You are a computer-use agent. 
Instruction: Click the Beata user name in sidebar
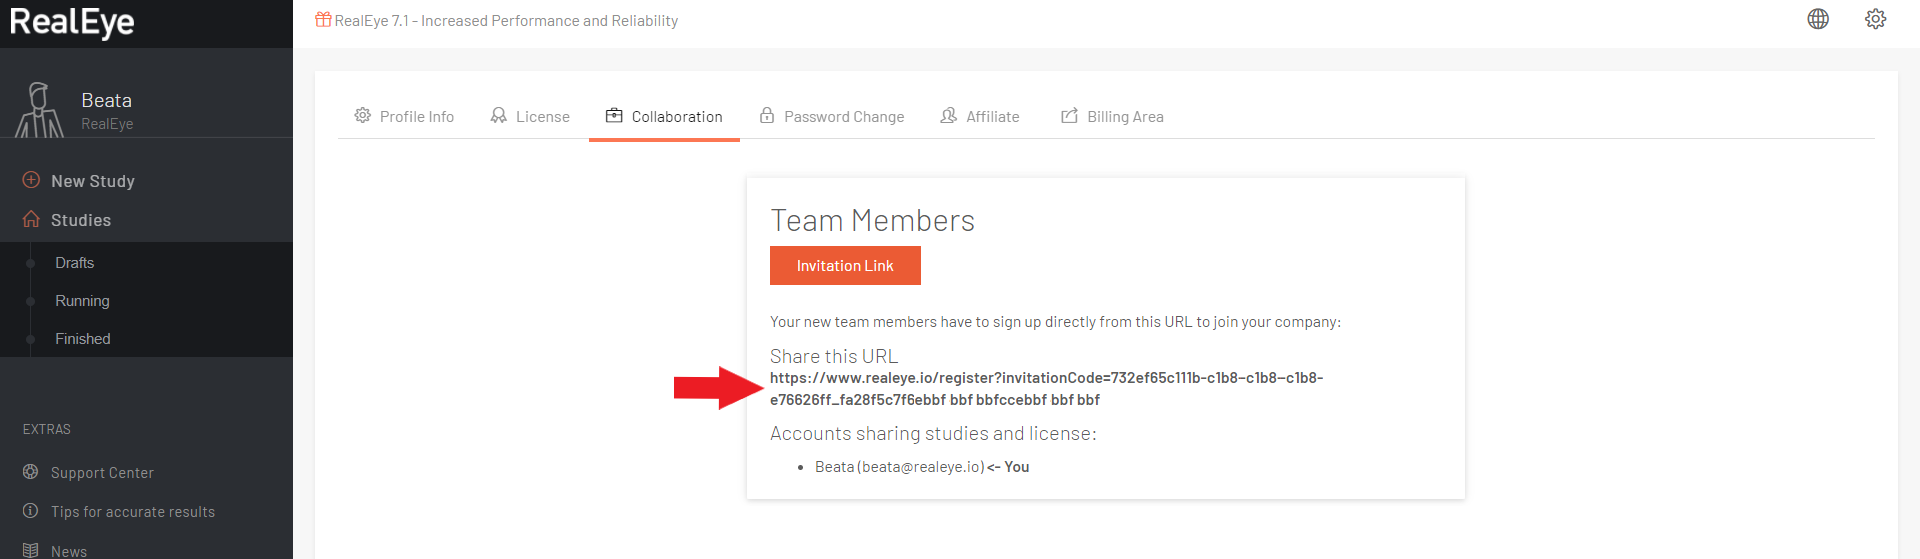click(106, 100)
